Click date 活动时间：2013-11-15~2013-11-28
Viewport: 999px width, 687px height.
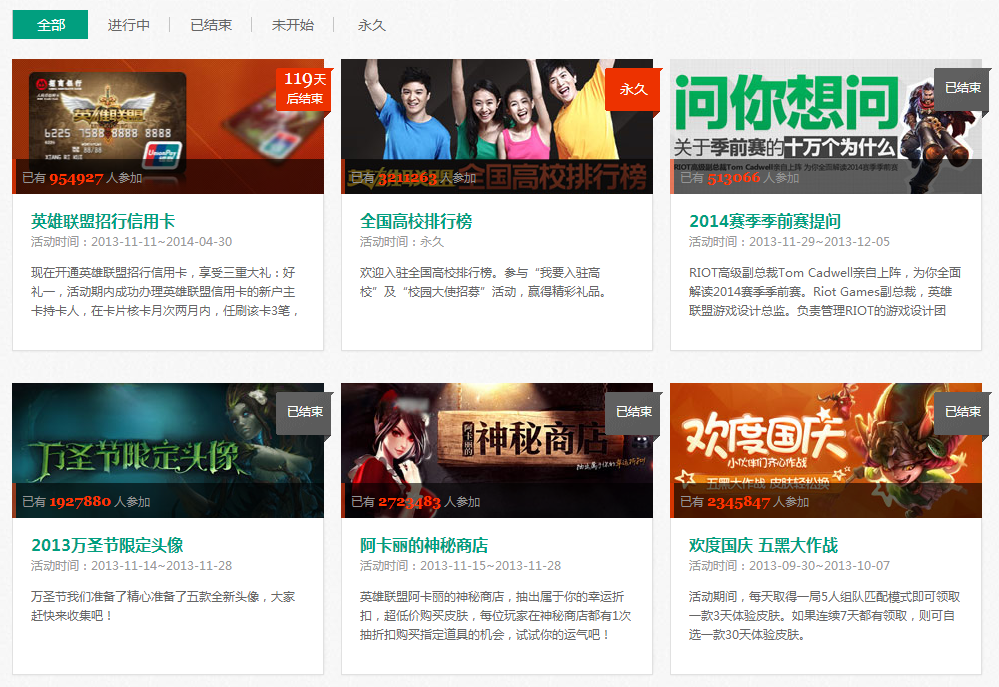[460, 565]
